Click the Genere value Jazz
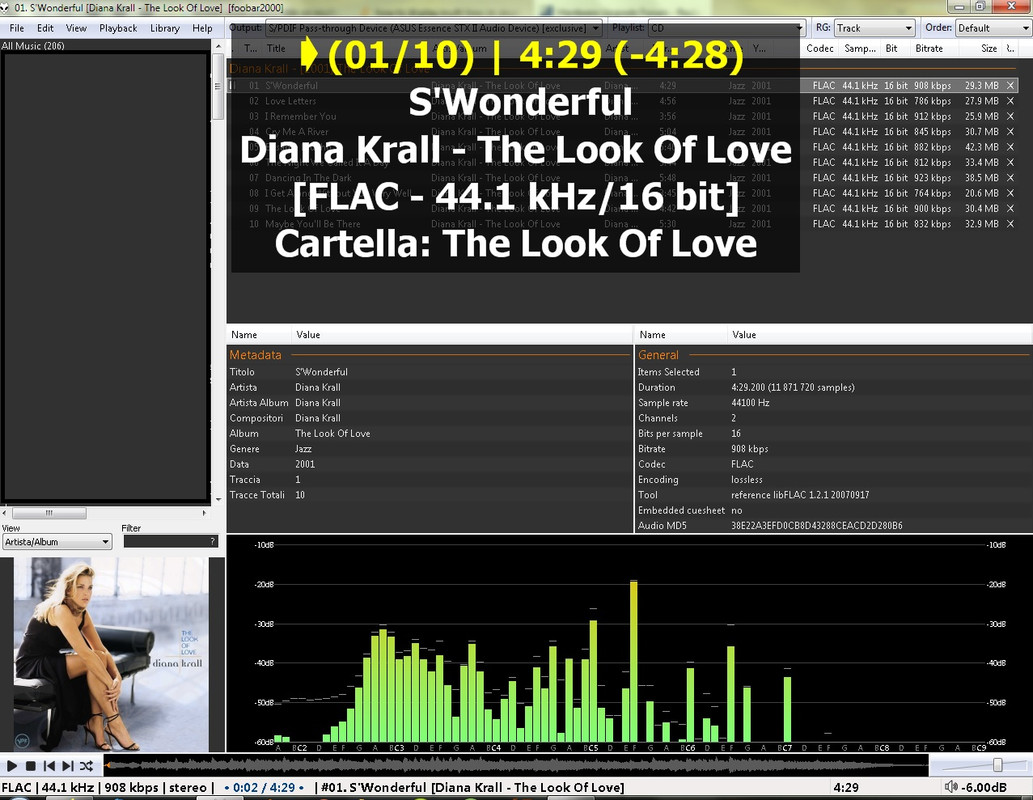Image resolution: width=1033 pixels, height=800 pixels. [x=303, y=449]
